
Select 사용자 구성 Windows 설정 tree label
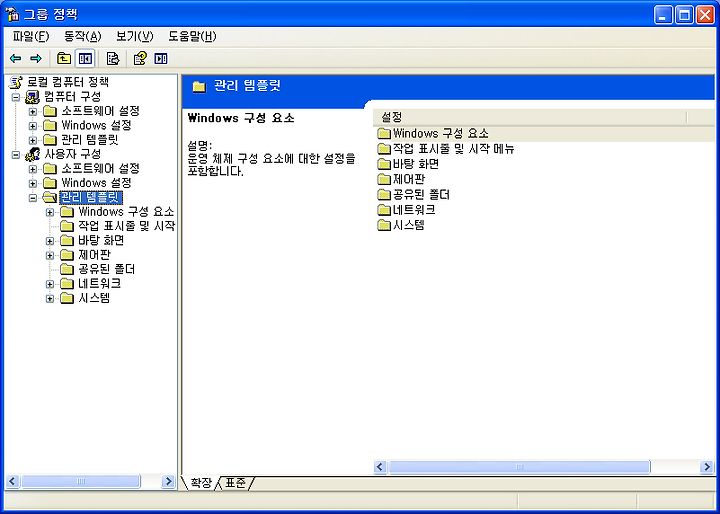click(96, 183)
